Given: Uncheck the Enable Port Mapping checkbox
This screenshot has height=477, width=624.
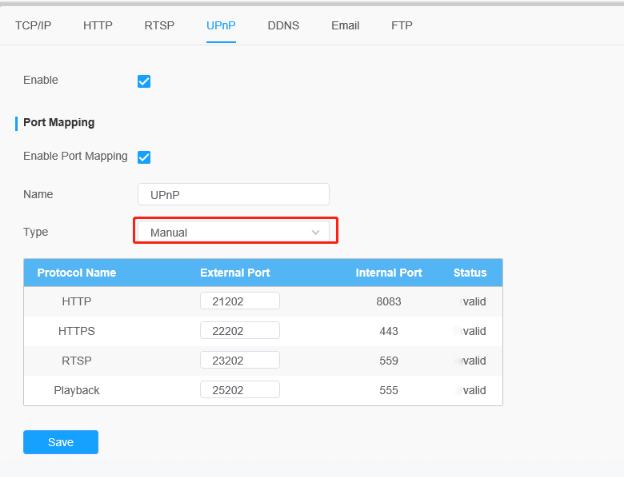Looking at the screenshot, I should [x=144, y=157].
